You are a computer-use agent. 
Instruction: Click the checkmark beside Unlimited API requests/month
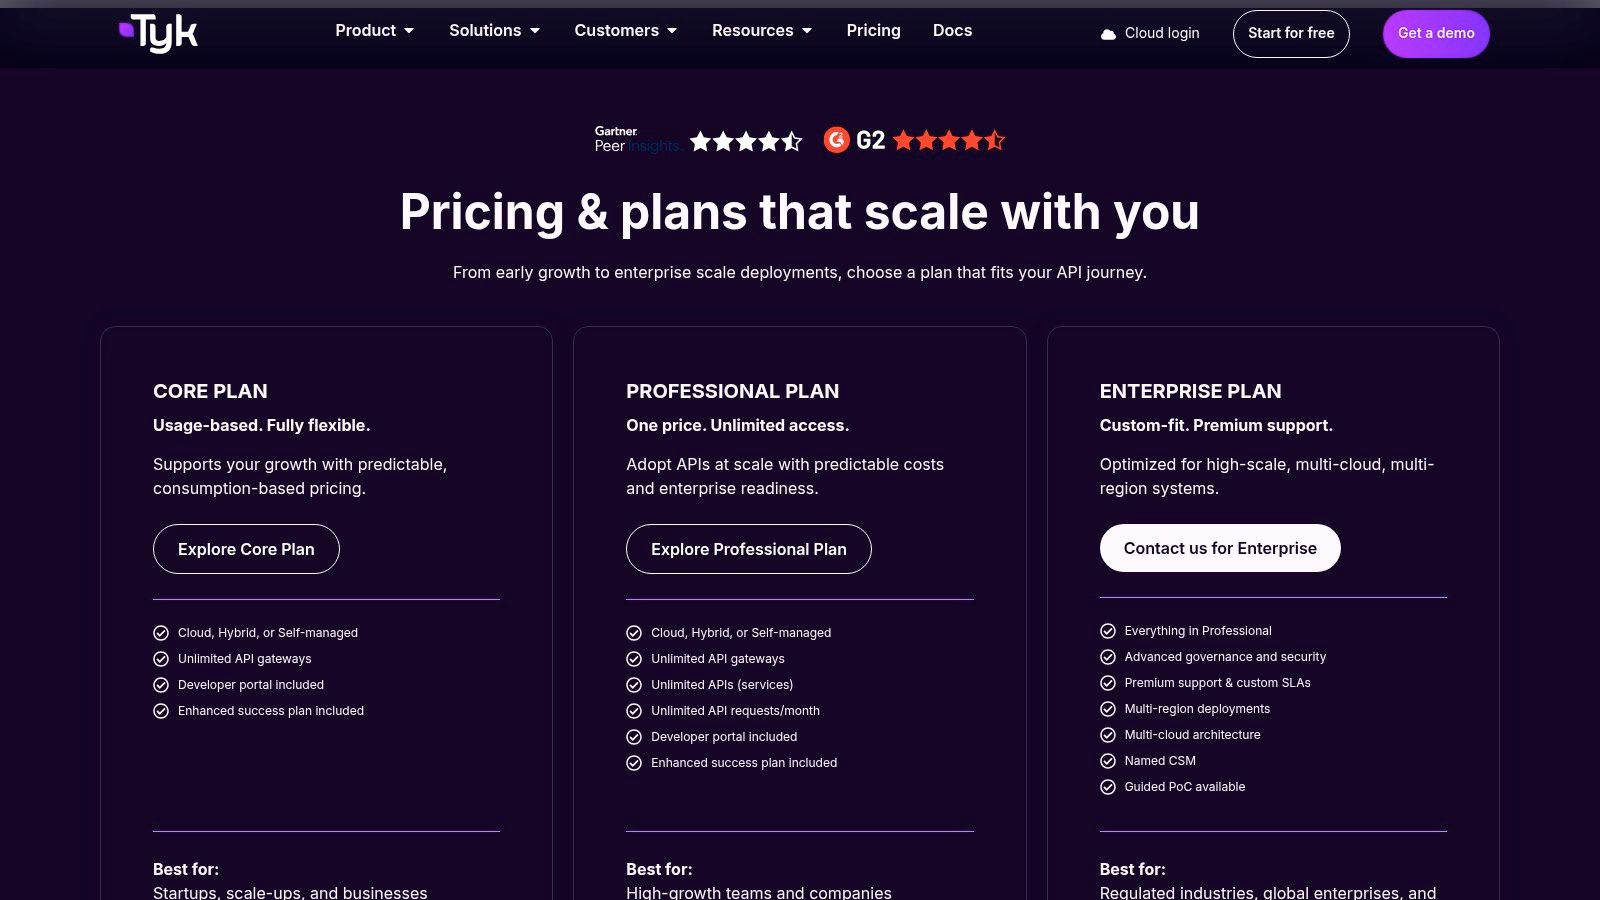click(x=634, y=711)
